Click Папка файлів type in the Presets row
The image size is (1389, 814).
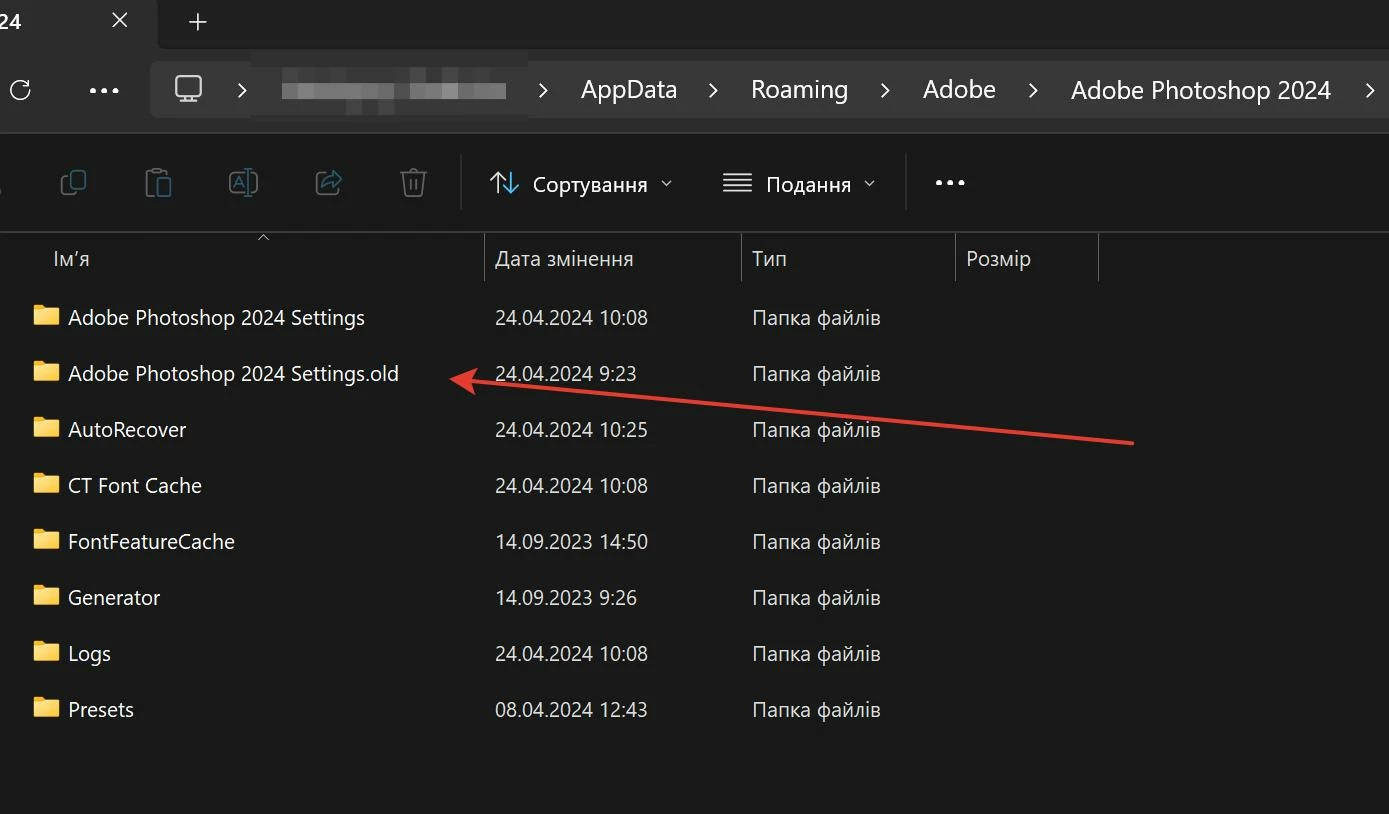(x=816, y=710)
